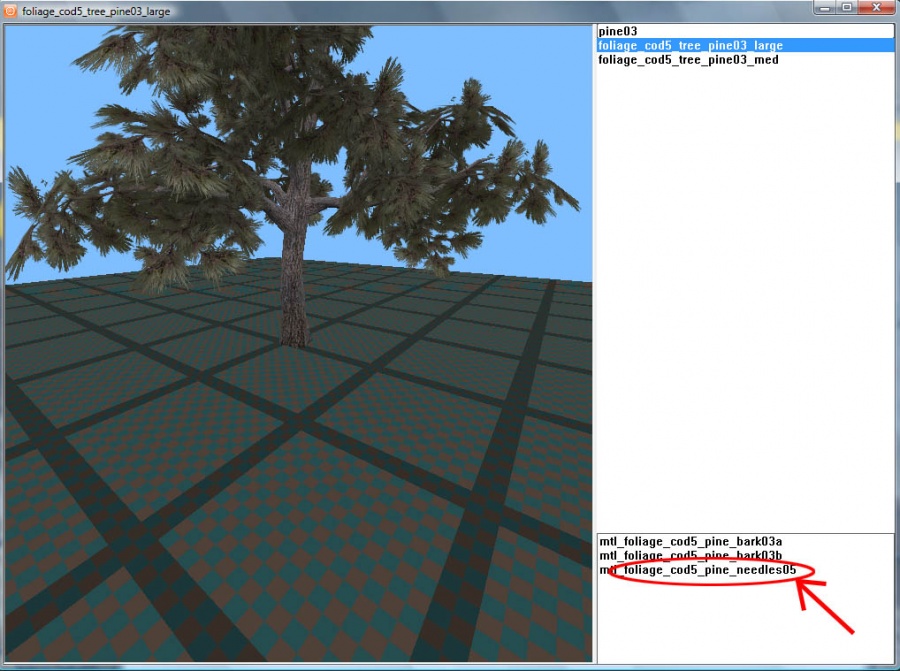Maximize the model viewer window
The image size is (900, 671).
(846, 8)
